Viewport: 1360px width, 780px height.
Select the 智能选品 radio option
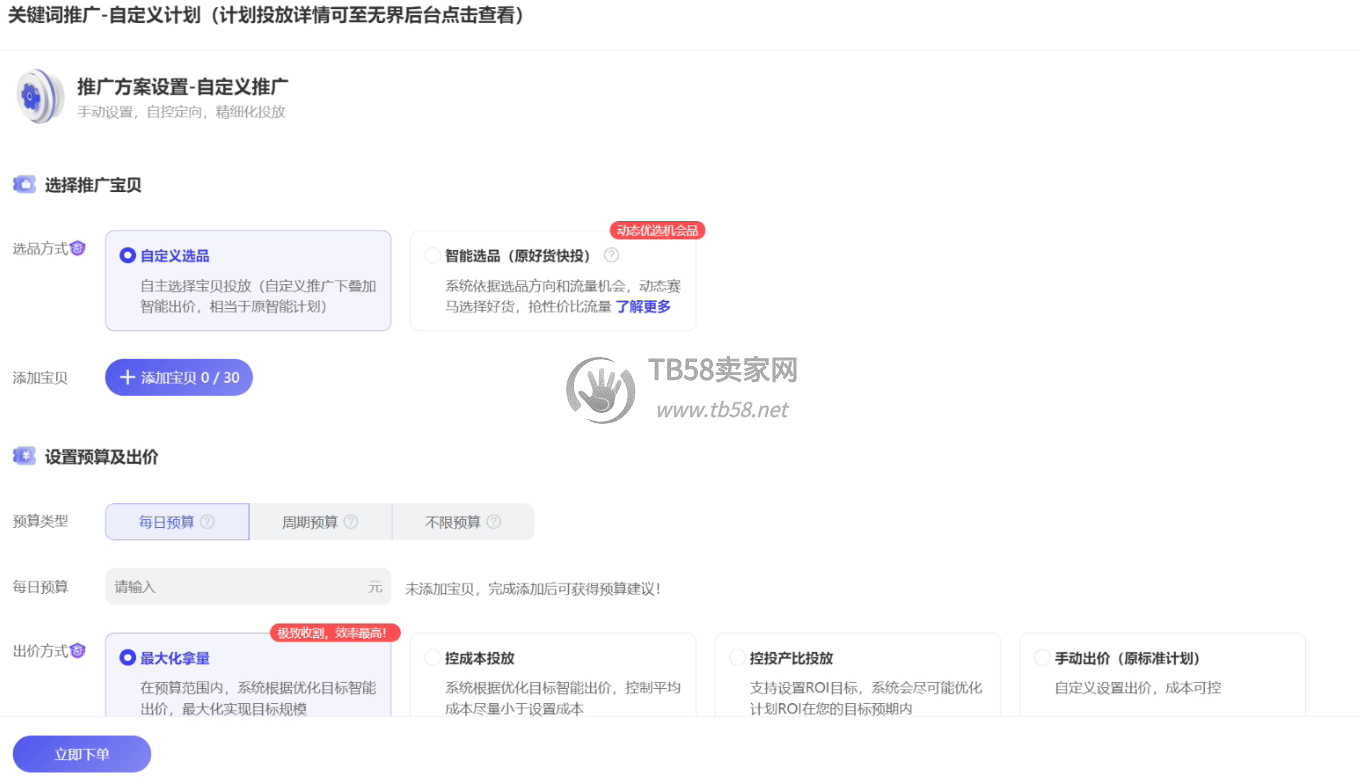[432, 255]
